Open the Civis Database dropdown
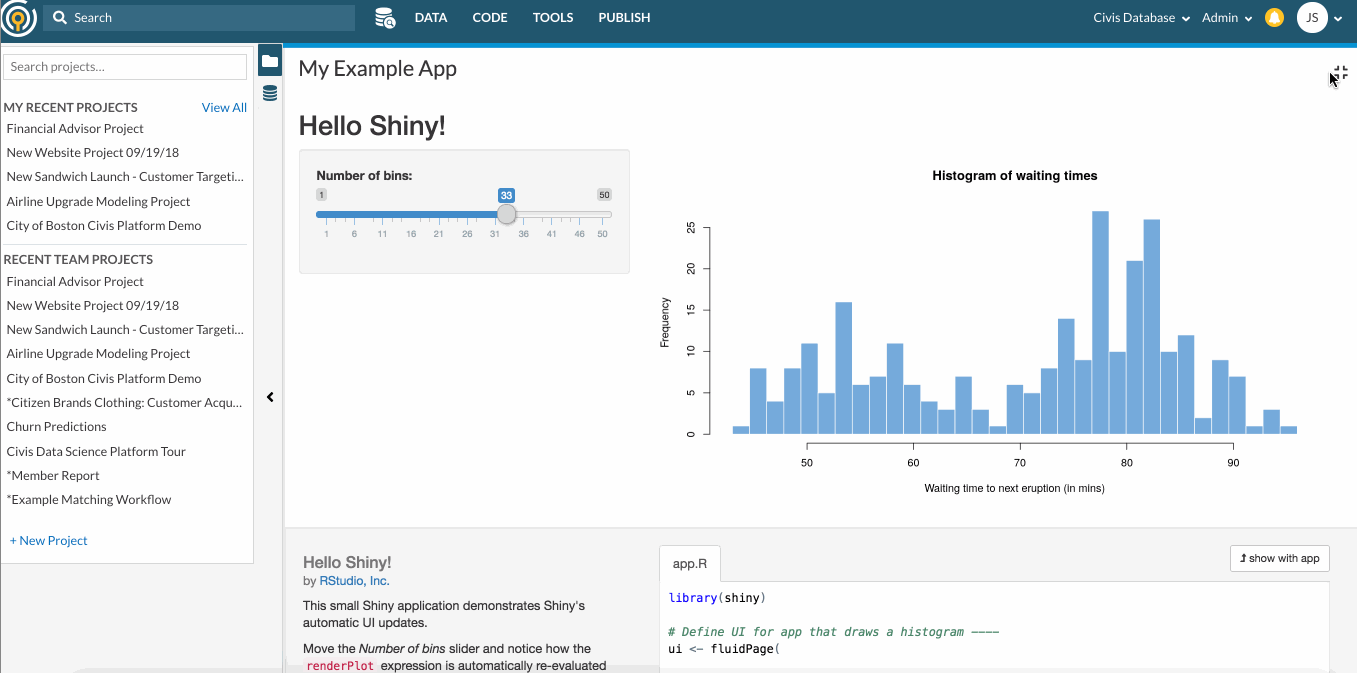Viewport: 1357px width, 673px height. click(1141, 18)
